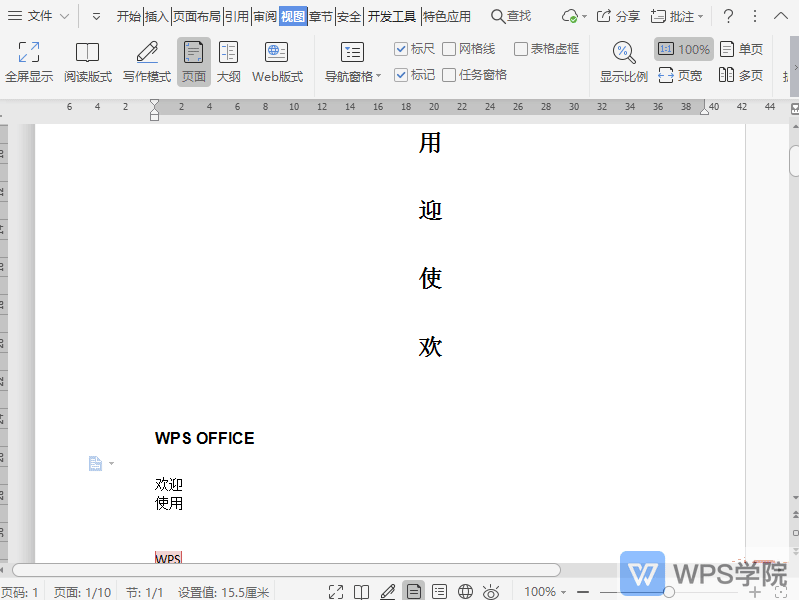Screen dimensions: 799x600
Task: Switch to the 页面布局 tab
Action: pyautogui.click(x=197, y=17)
